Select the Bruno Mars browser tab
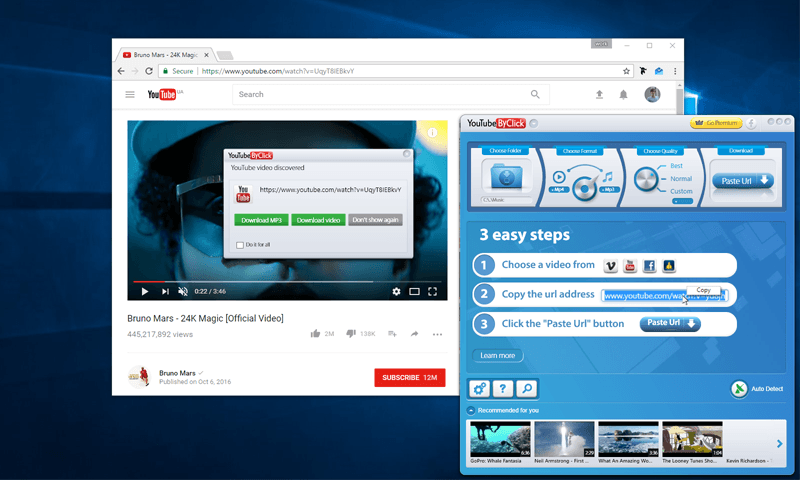The width and height of the screenshot is (800, 480). [x=165, y=55]
